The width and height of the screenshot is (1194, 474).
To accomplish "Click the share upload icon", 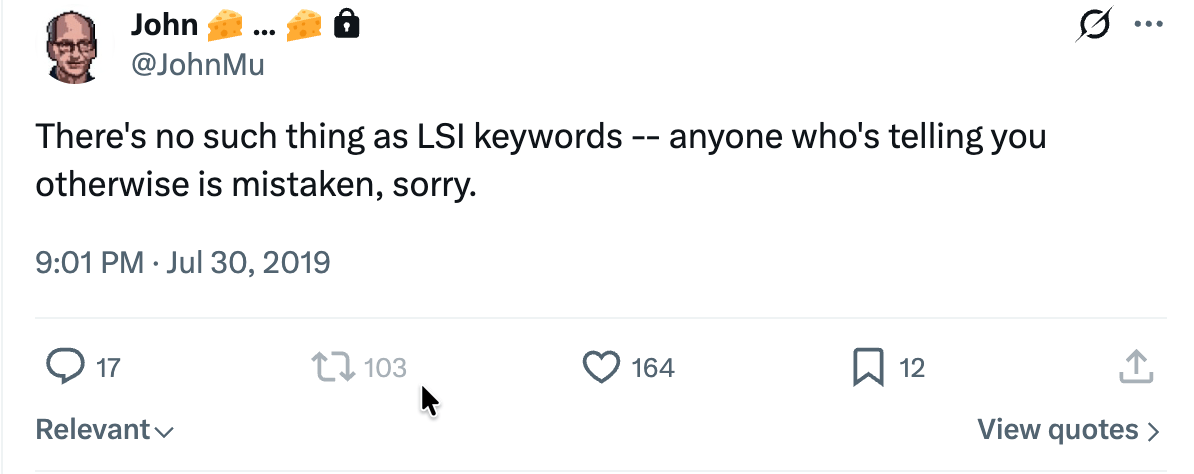I will (x=1135, y=367).
